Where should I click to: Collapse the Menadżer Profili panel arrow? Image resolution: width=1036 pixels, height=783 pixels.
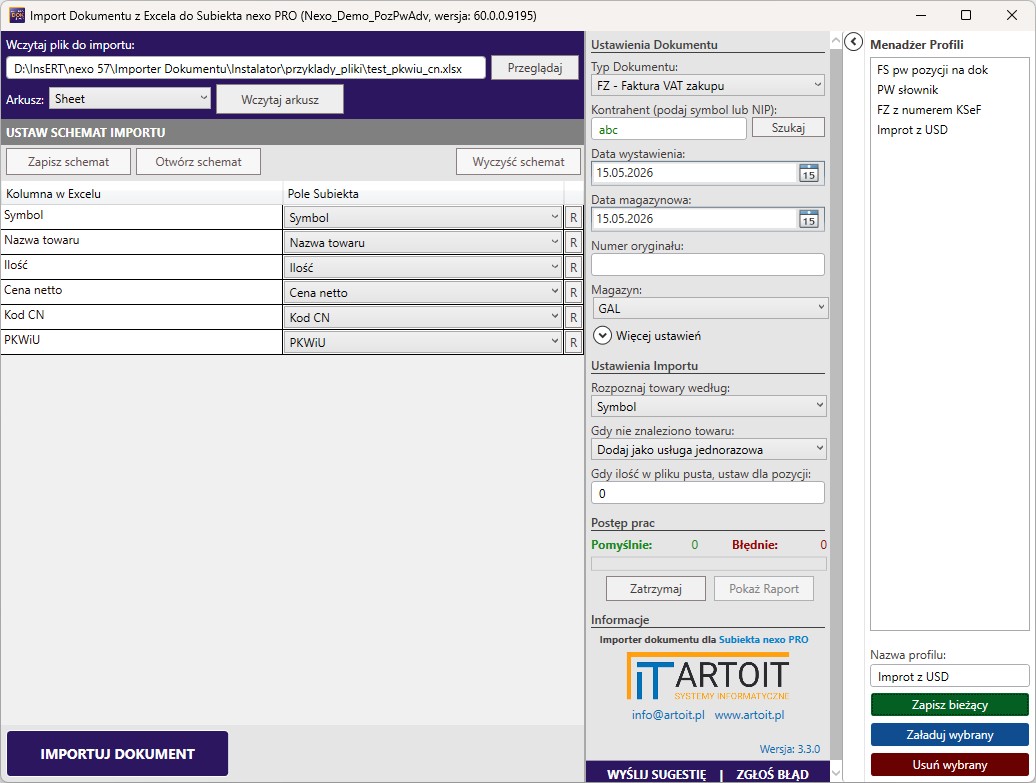click(853, 42)
